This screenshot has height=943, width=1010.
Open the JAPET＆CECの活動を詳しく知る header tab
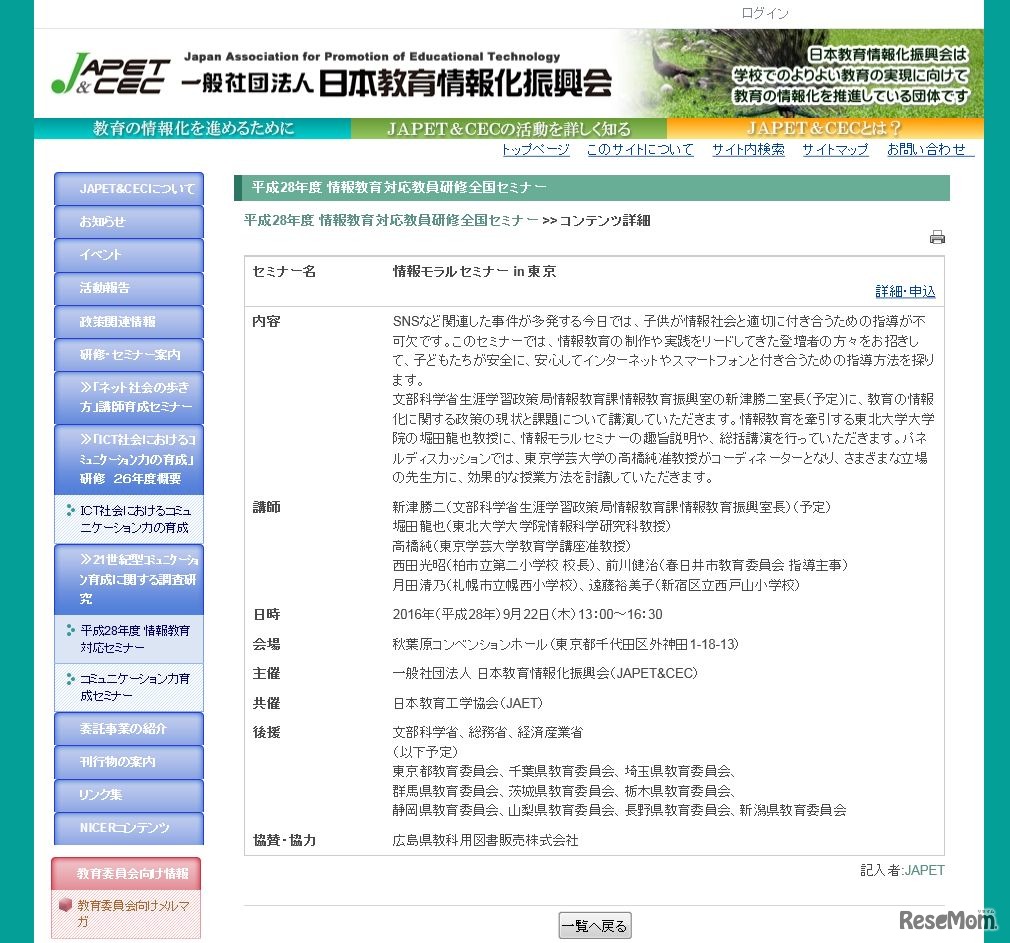(508, 129)
